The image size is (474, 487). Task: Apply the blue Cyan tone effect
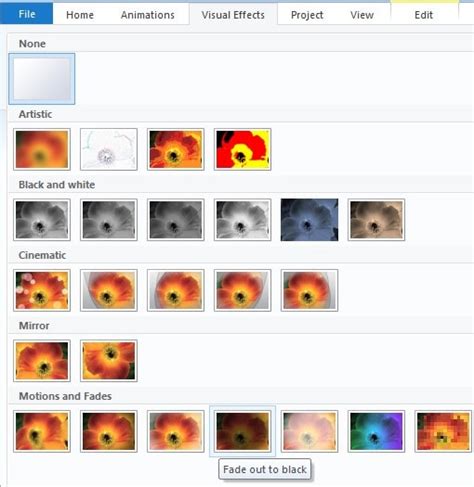pyautogui.click(x=309, y=220)
